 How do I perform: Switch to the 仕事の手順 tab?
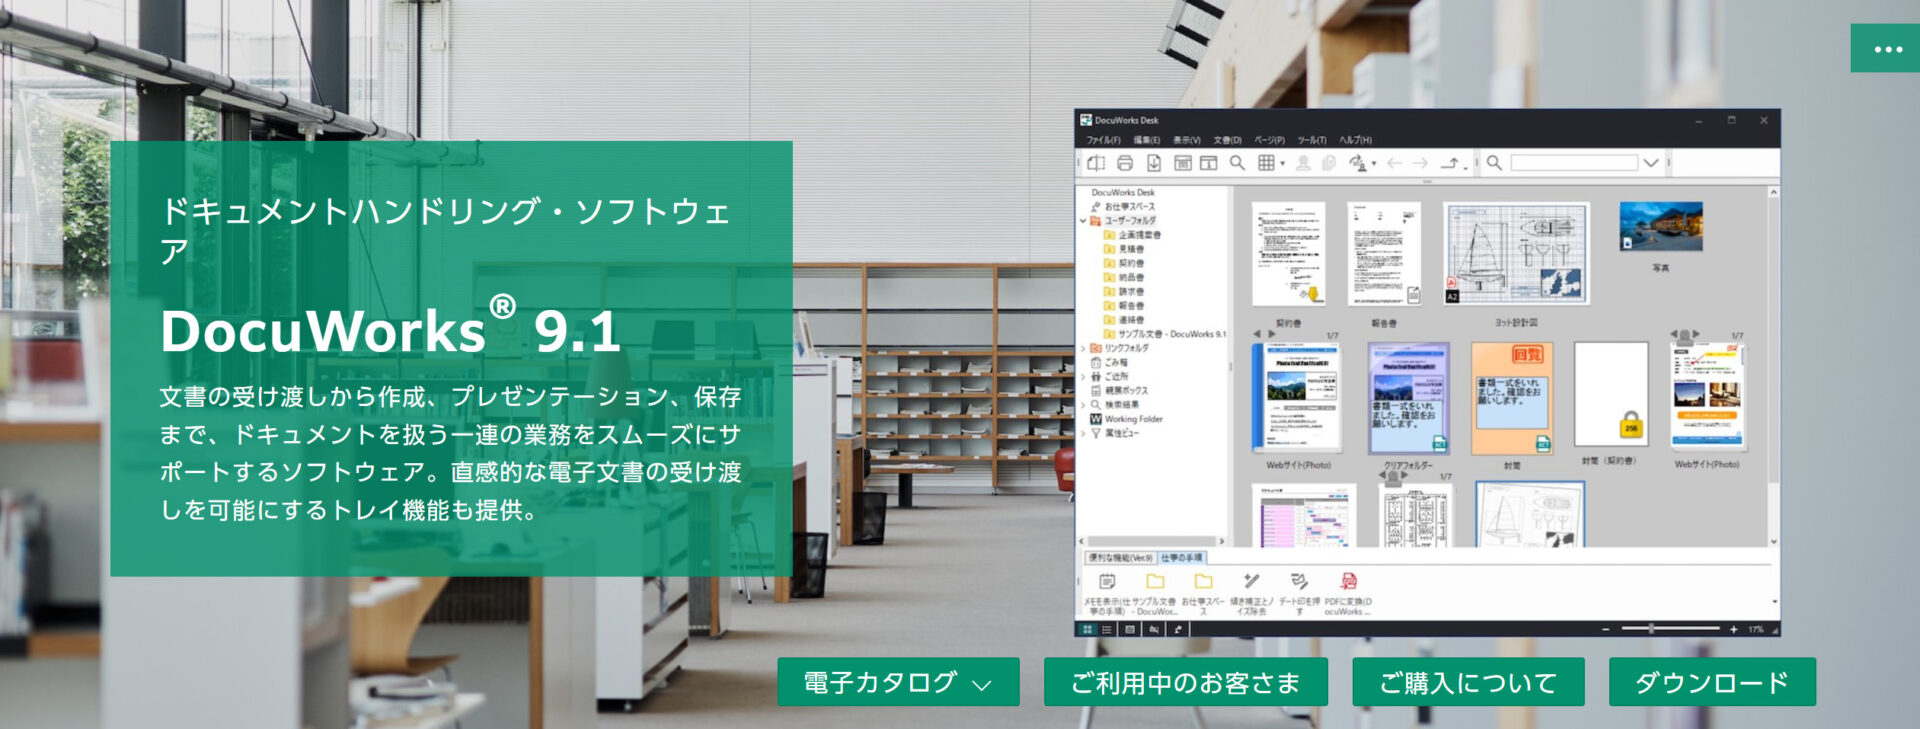point(1182,558)
